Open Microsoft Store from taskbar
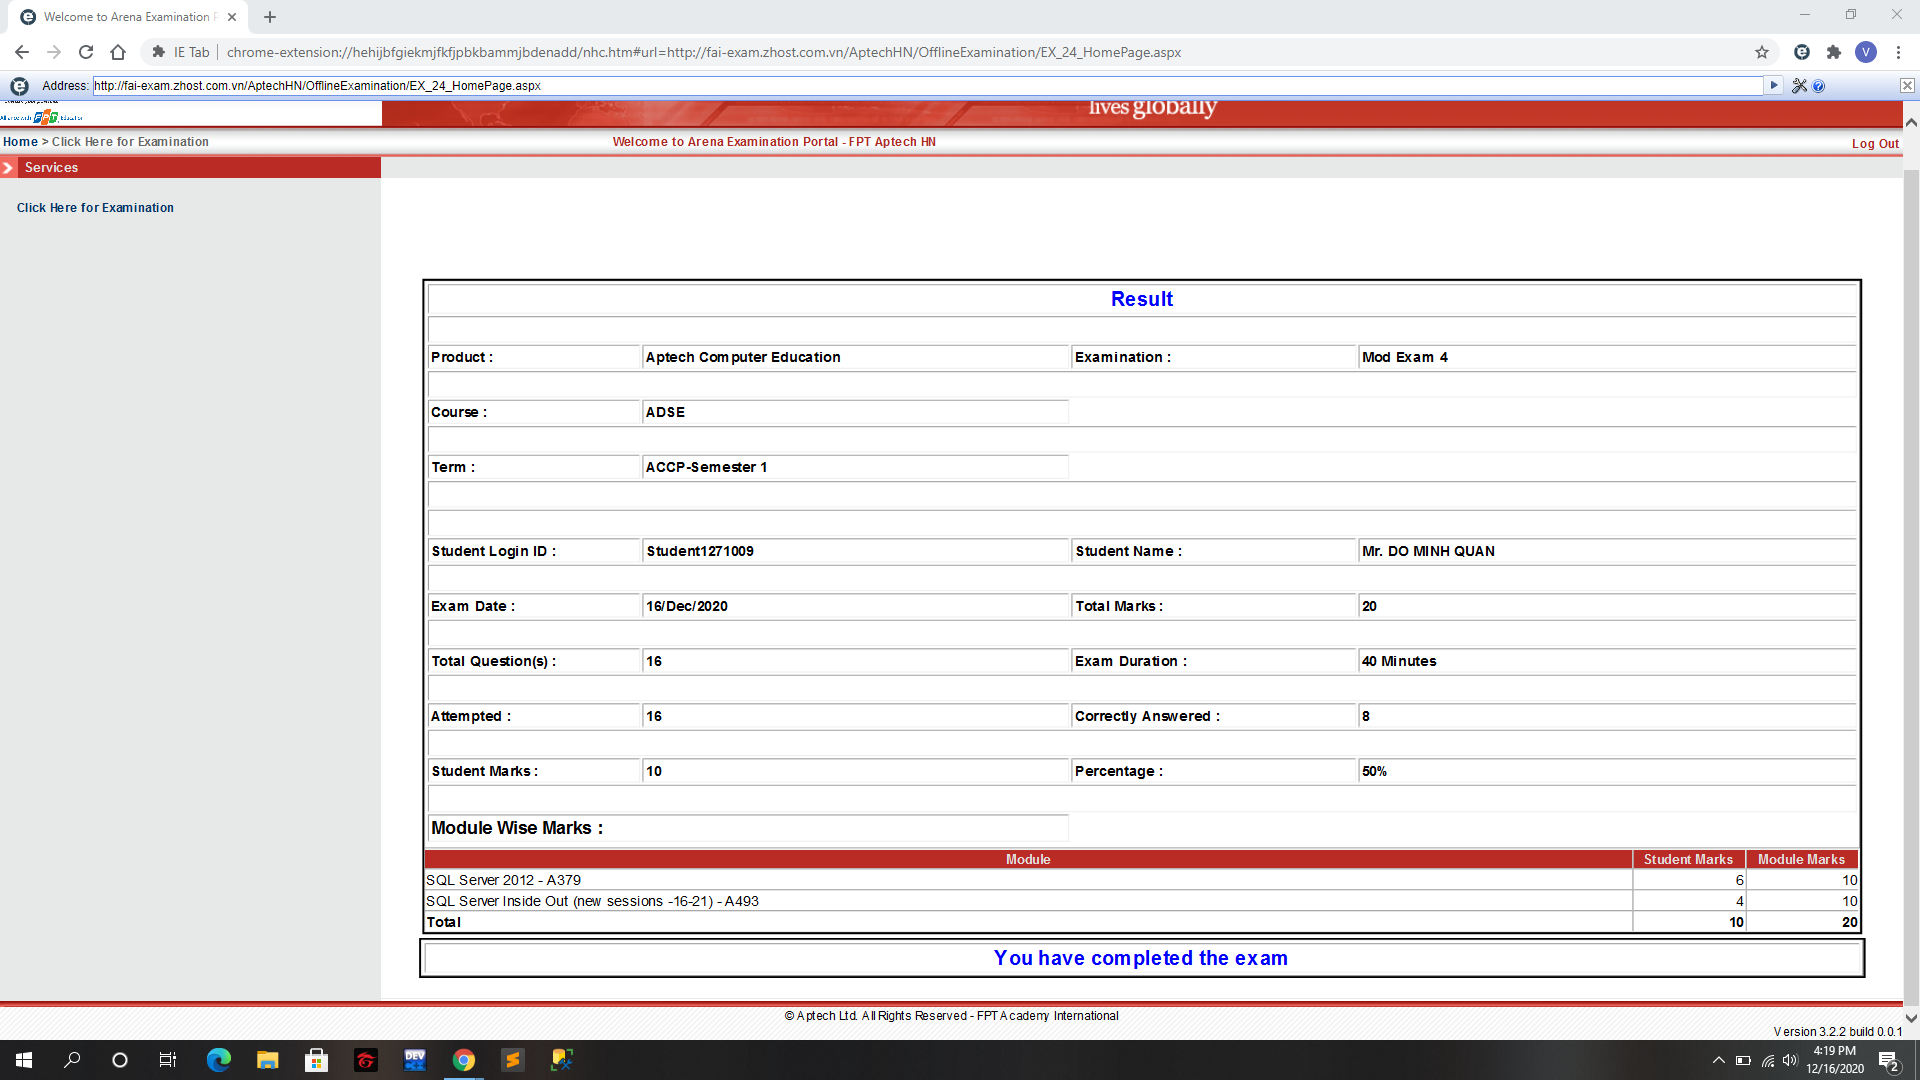The width and height of the screenshot is (1920, 1080). point(316,1060)
